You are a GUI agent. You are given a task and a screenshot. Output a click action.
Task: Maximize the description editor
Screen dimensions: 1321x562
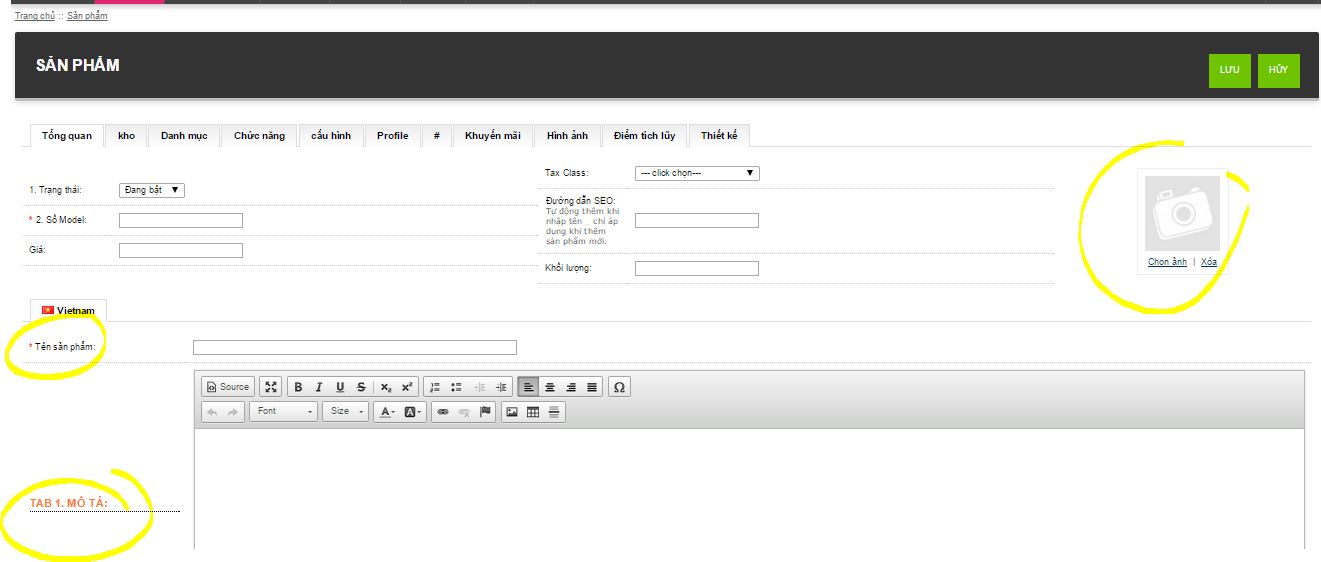271,387
